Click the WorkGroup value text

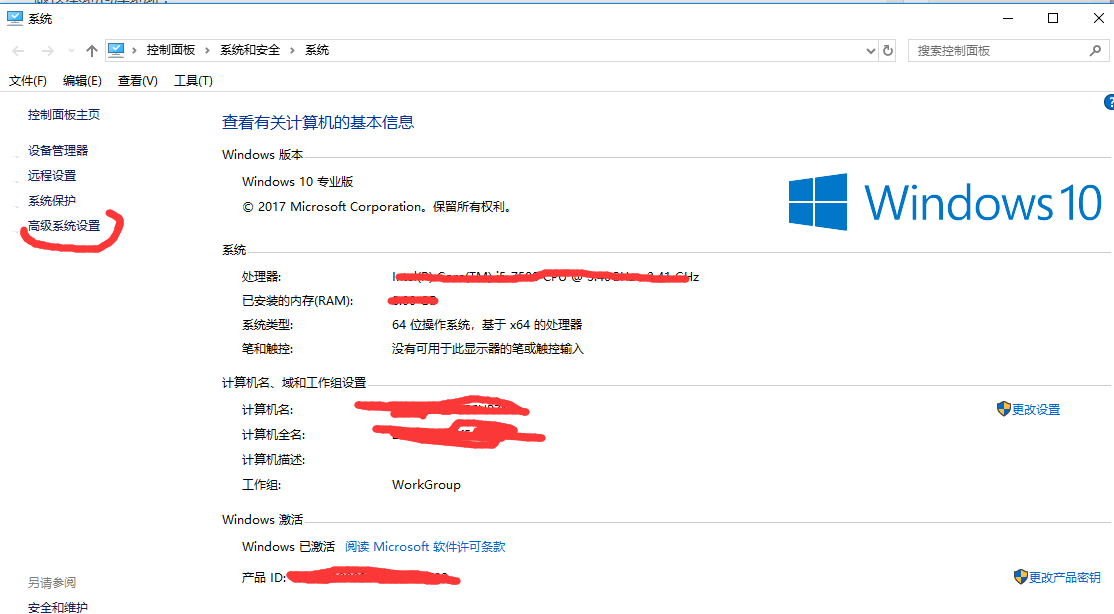coord(426,485)
